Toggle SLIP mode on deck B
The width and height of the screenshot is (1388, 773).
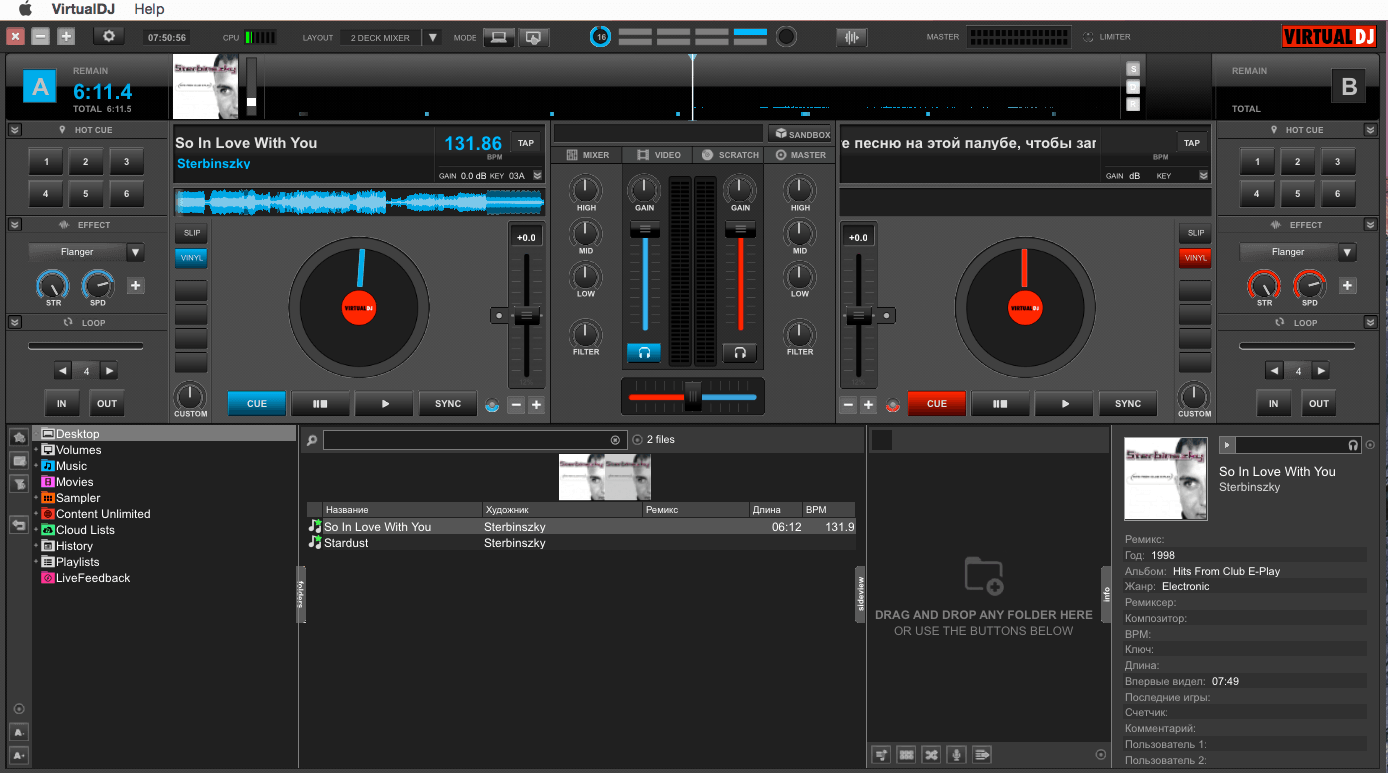coord(1195,233)
